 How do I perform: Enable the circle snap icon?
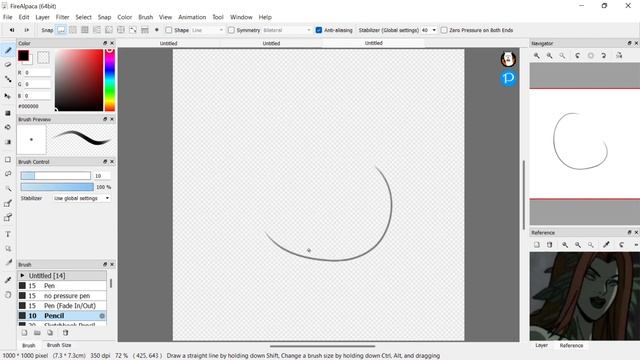click(x=121, y=30)
